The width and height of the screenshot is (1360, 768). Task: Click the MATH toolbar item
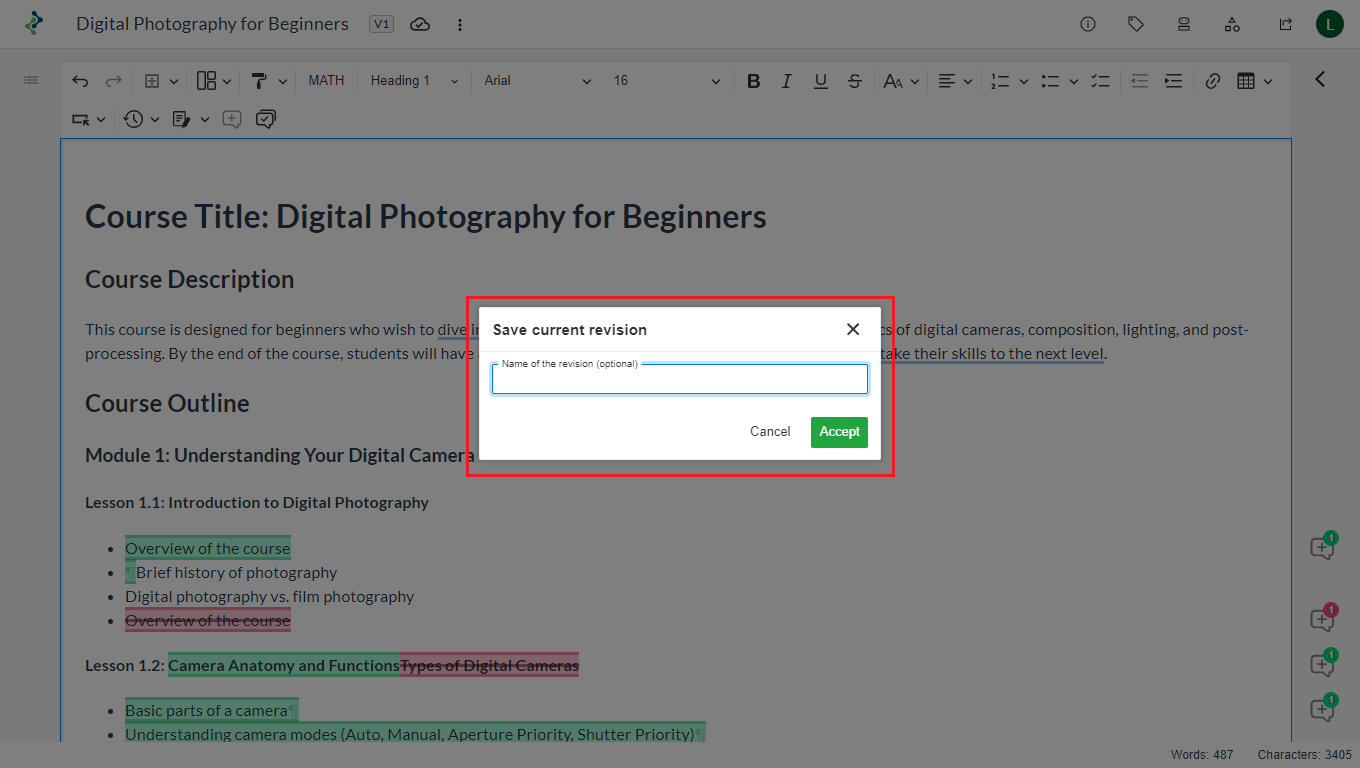326,81
